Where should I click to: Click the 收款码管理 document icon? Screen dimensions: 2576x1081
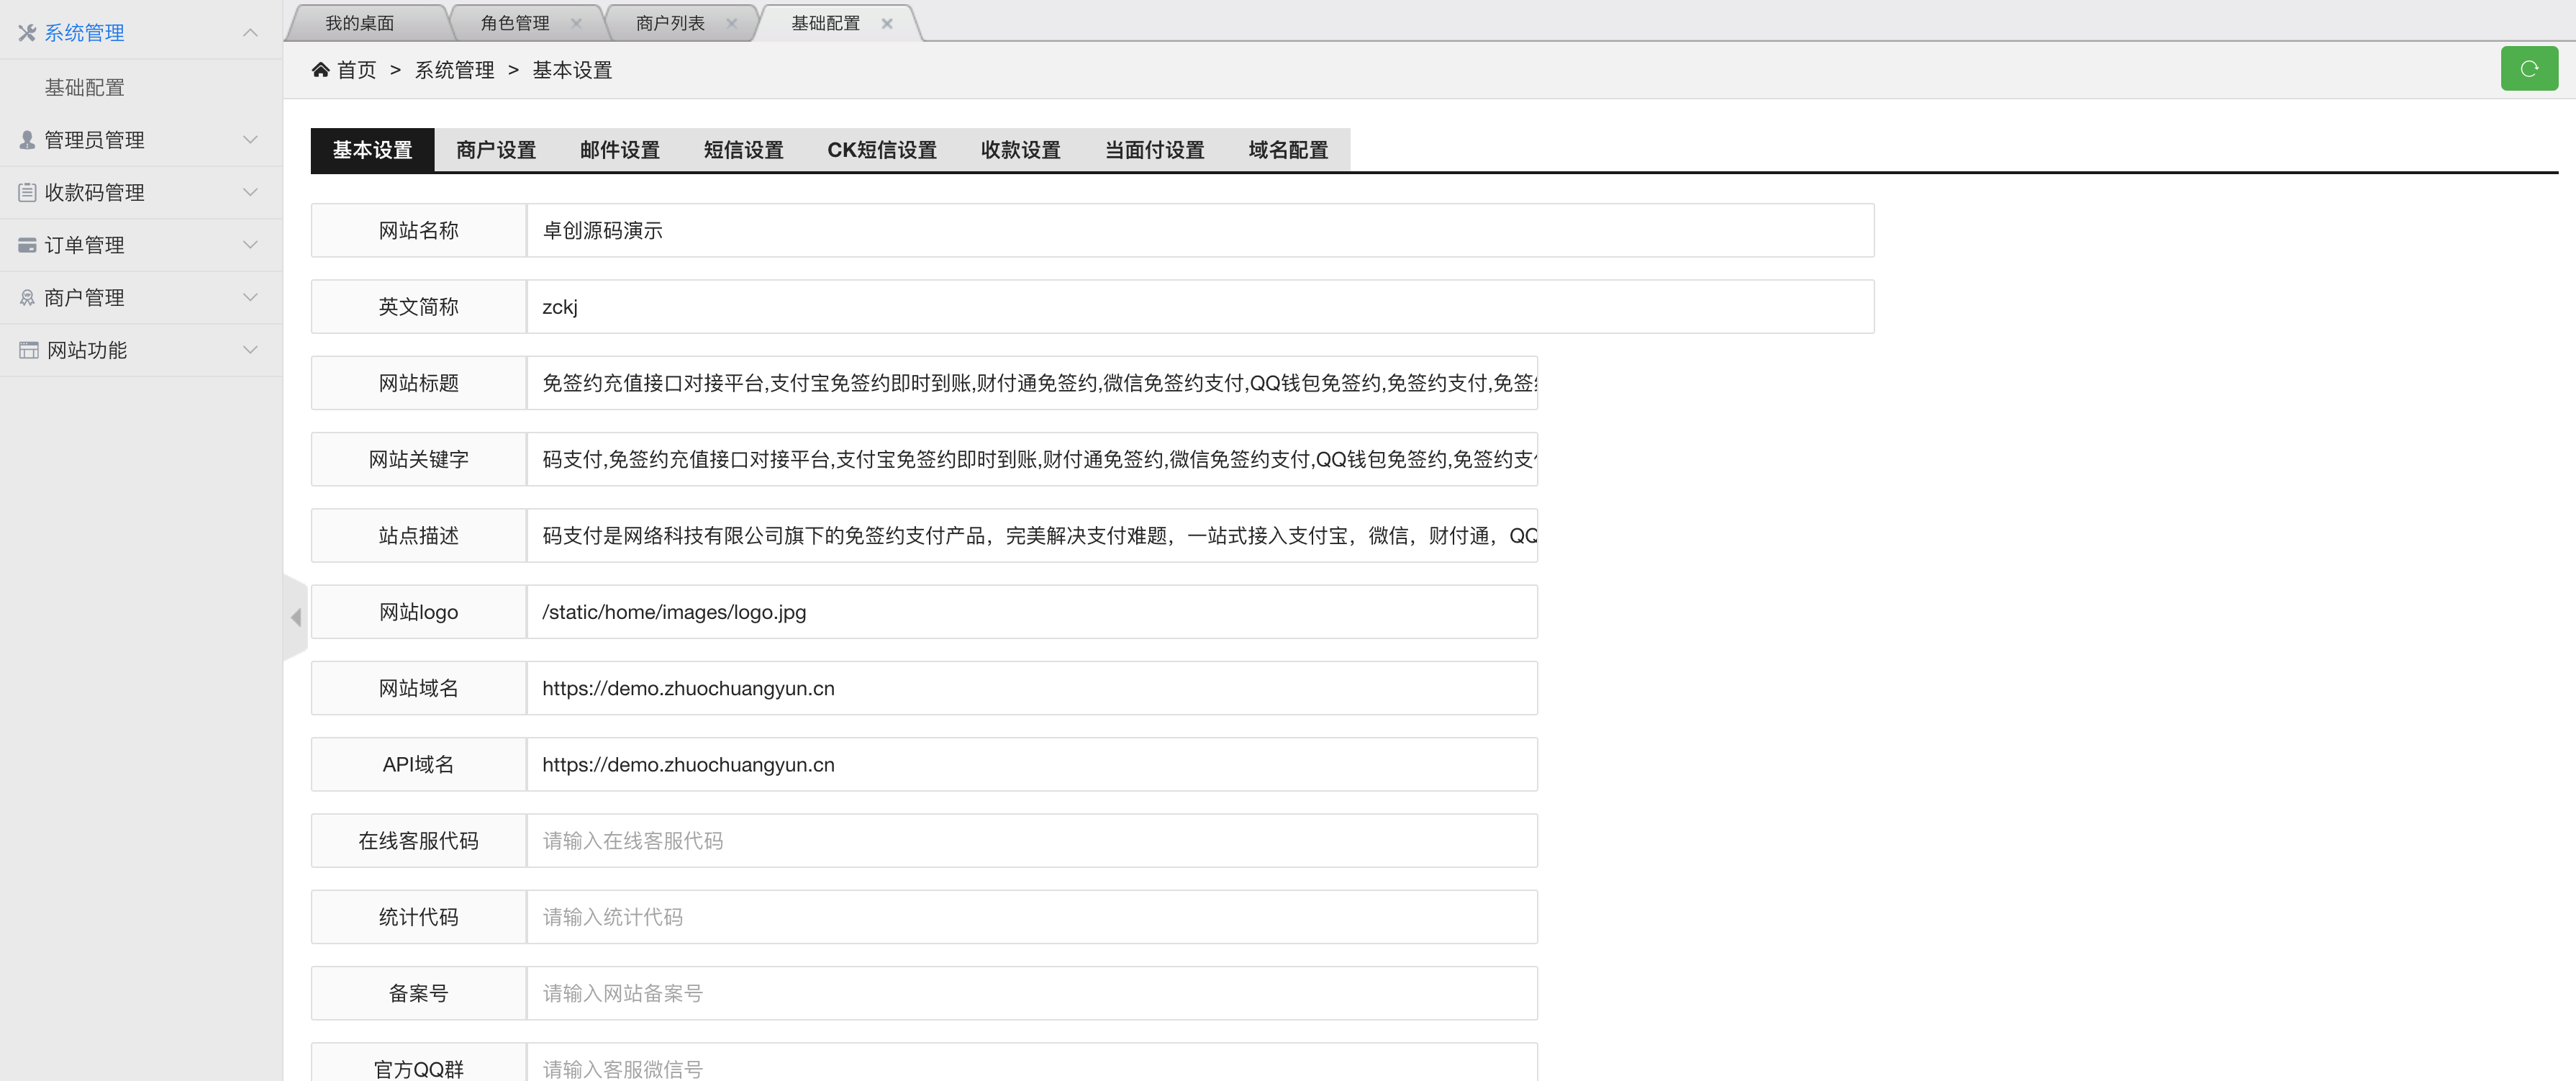click(27, 192)
